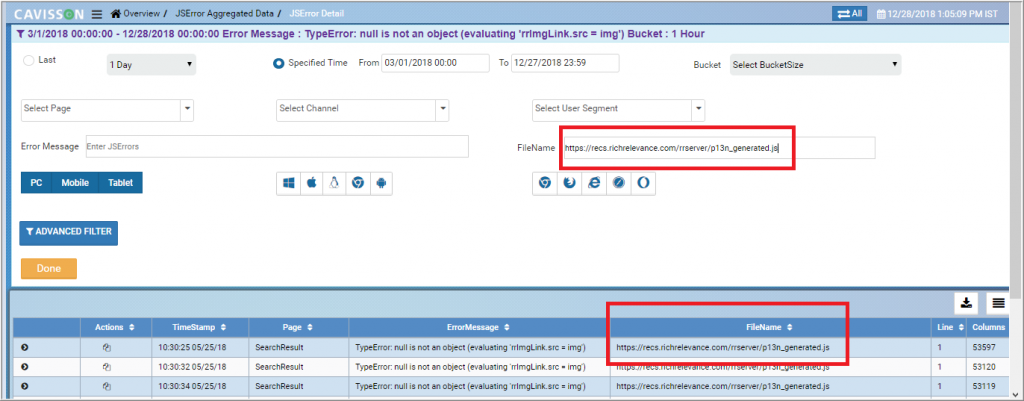Sort by the Line column
This screenshot has width=1024, height=401.
coord(959,327)
